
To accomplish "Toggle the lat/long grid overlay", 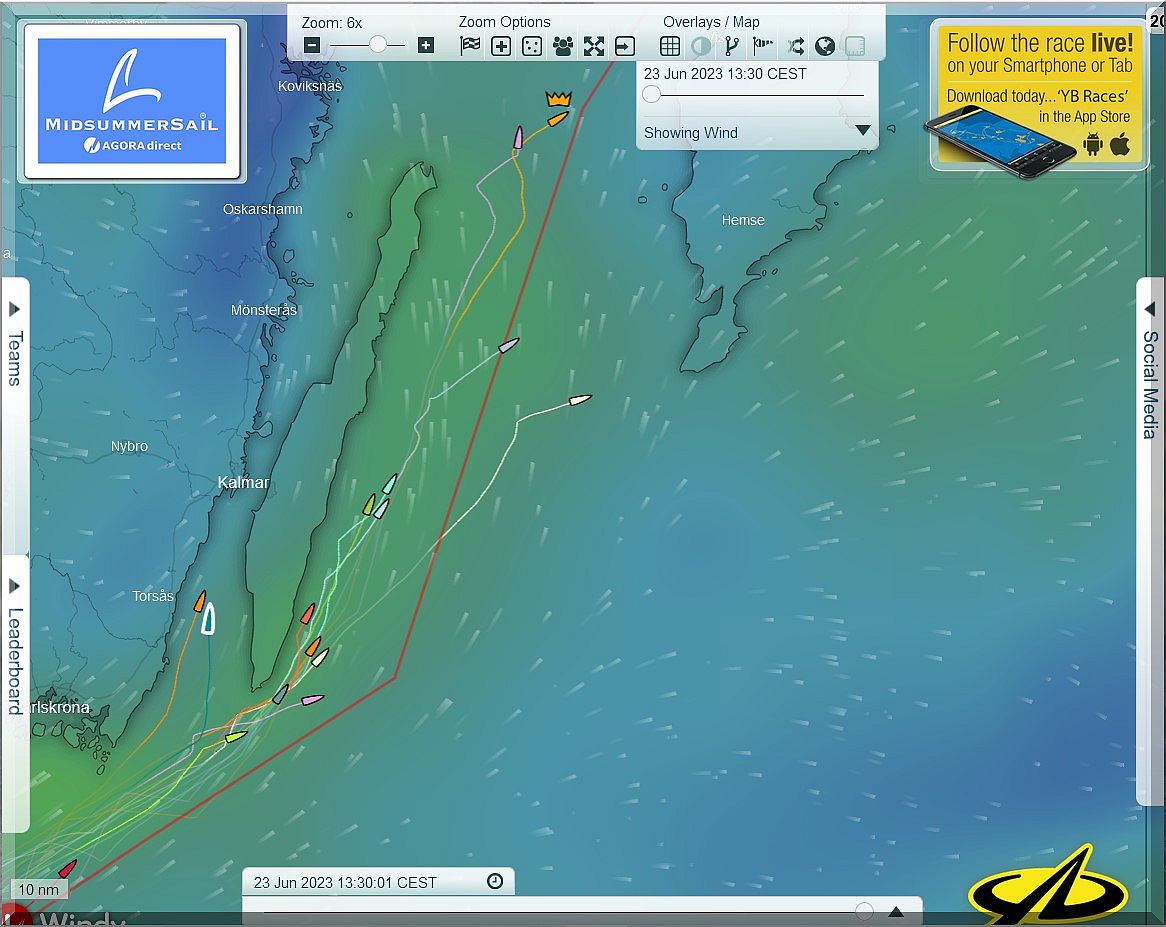I will coord(670,45).
